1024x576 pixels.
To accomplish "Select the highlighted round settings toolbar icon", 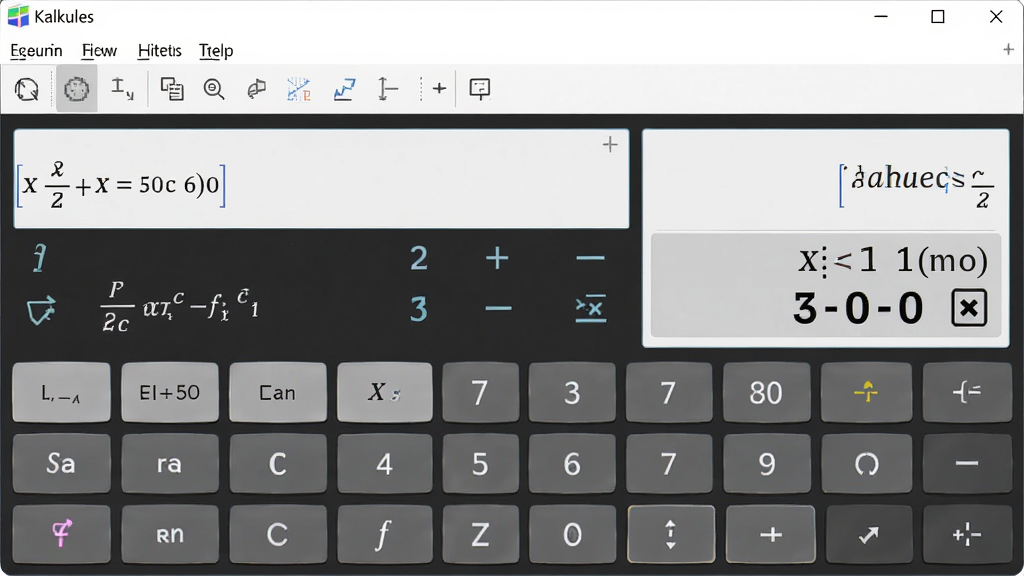I will click(x=76, y=89).
